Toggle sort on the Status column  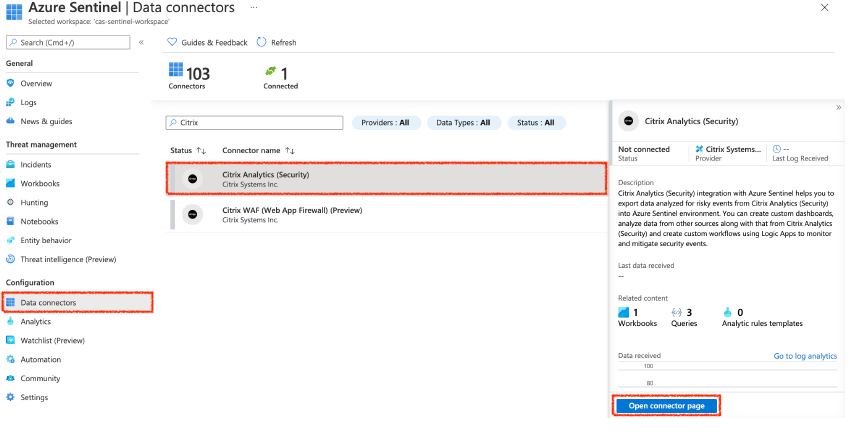[201, 151]
